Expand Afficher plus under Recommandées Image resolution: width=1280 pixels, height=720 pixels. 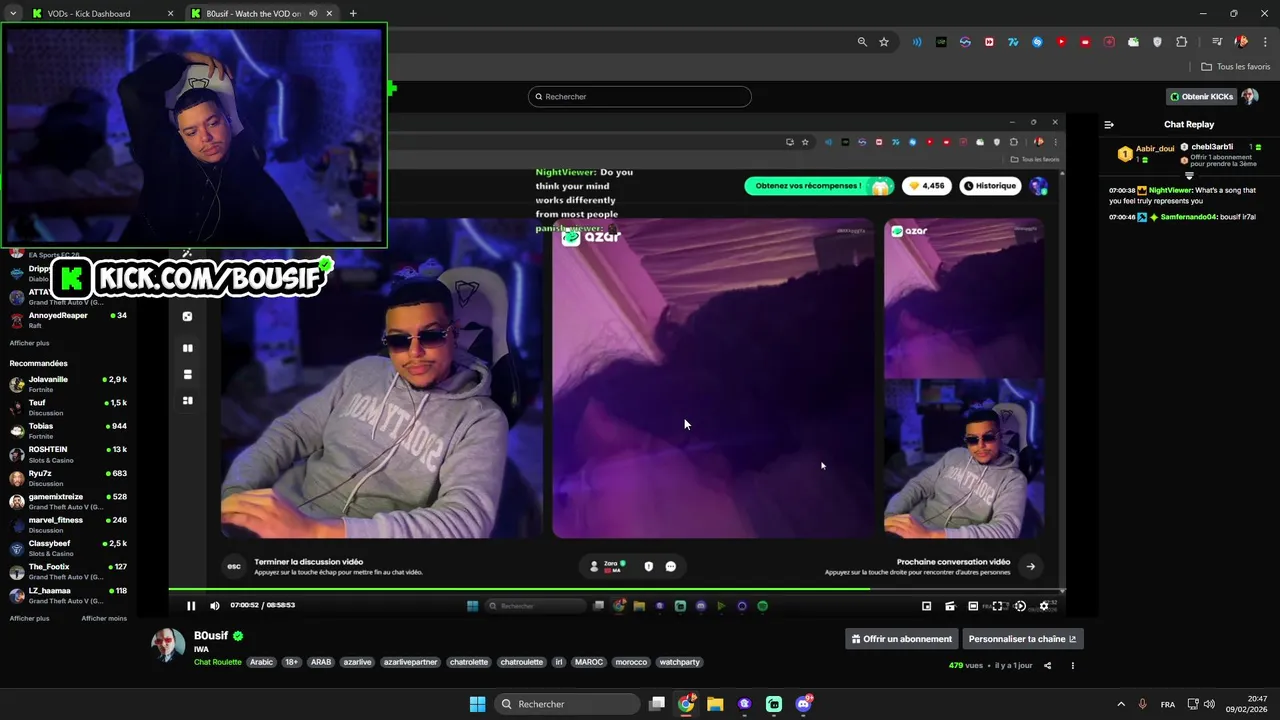tap(29, 618)
